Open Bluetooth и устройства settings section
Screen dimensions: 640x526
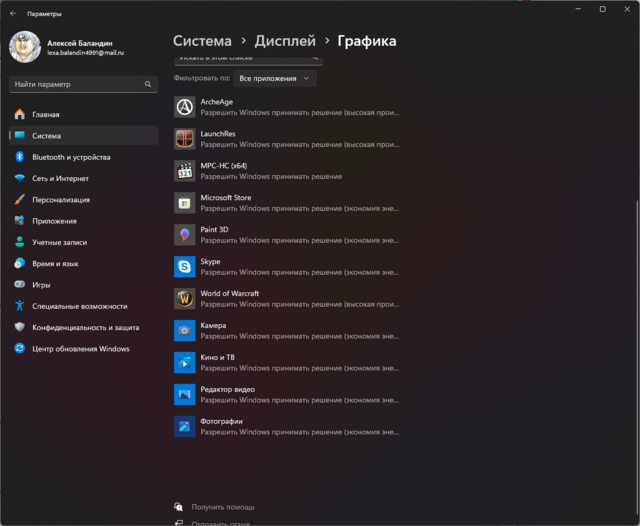click(x=71, y=157)
